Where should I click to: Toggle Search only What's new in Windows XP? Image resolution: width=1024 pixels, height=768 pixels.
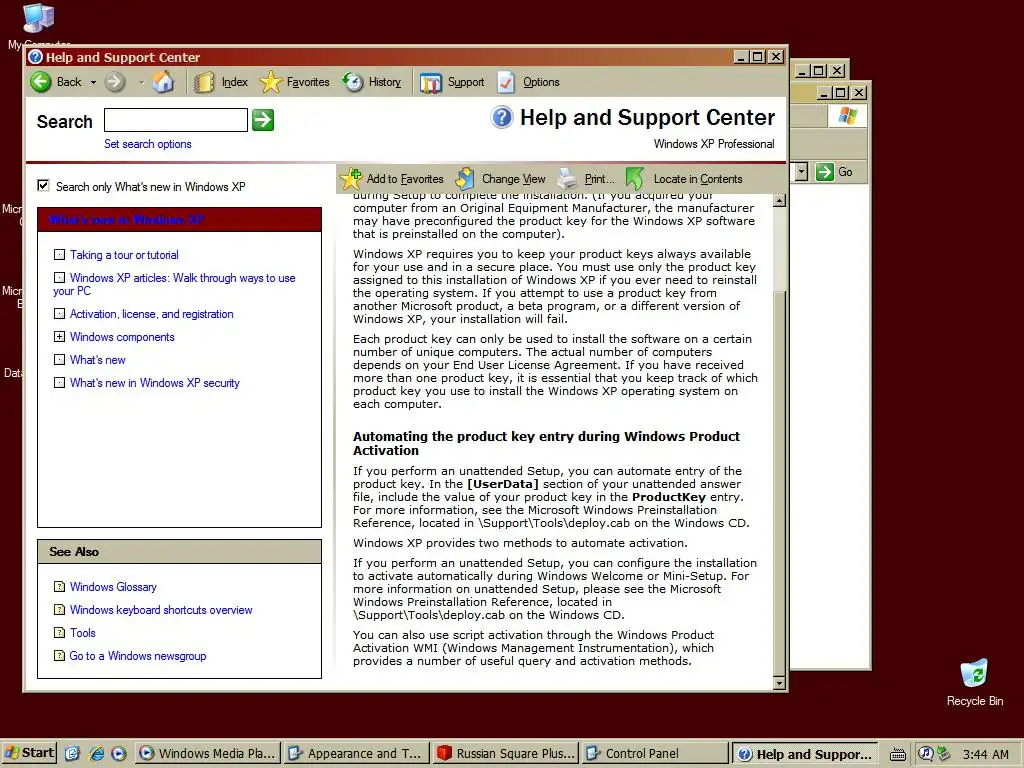pos(43,185)
